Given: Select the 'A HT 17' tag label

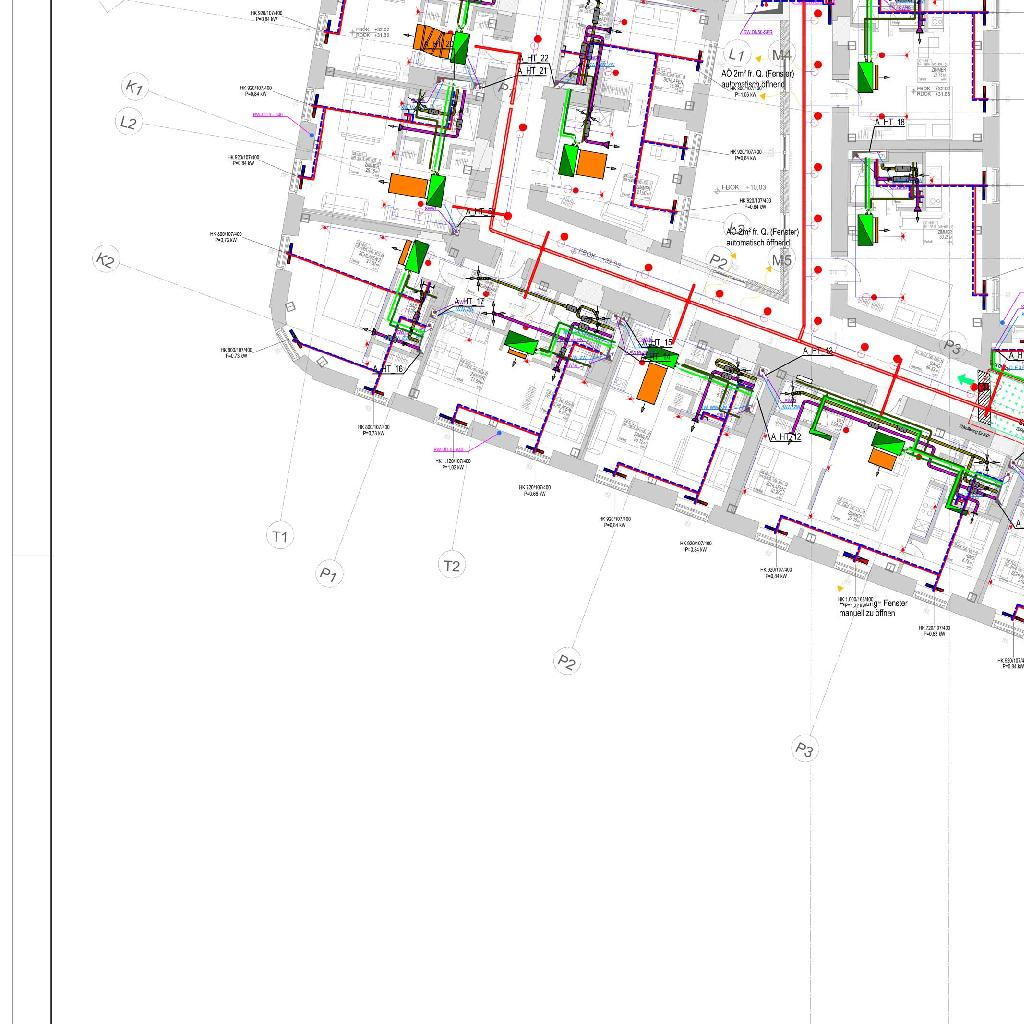Looking at the screenshot, I should click(469, 301).
